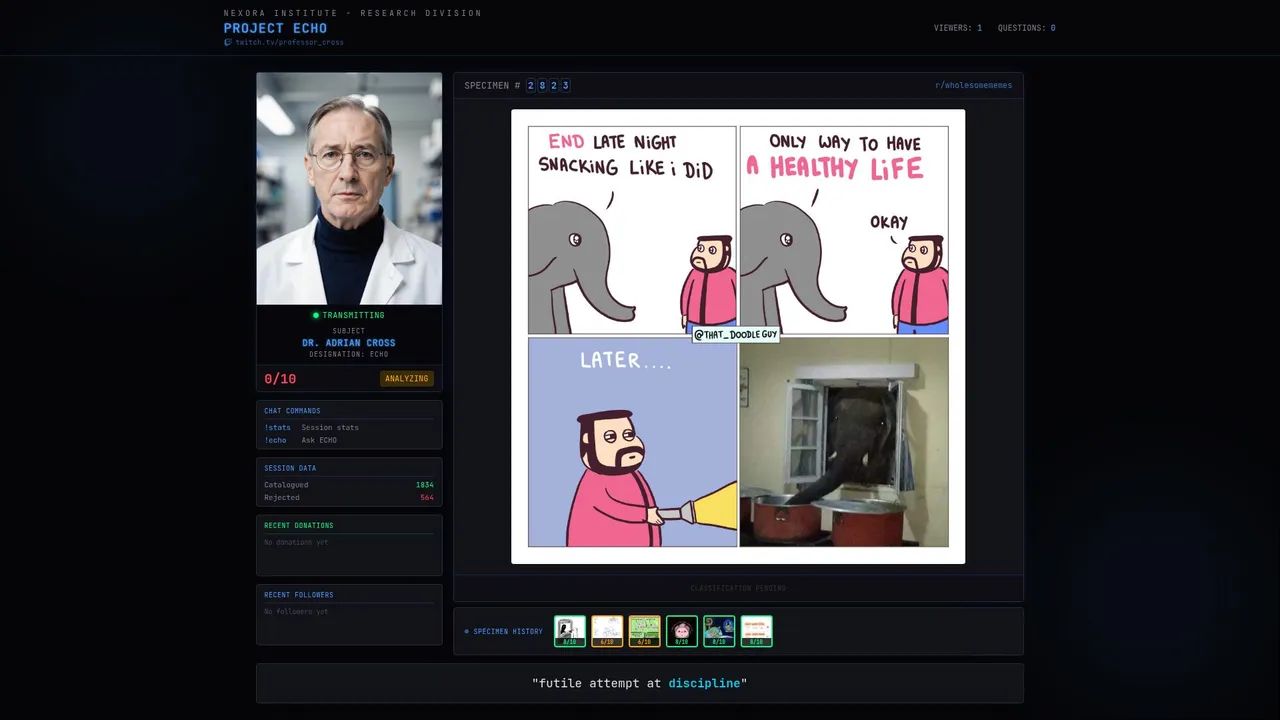Click the green TRANSMITTING status dot
1280x720 pixels.
point(316,315)
